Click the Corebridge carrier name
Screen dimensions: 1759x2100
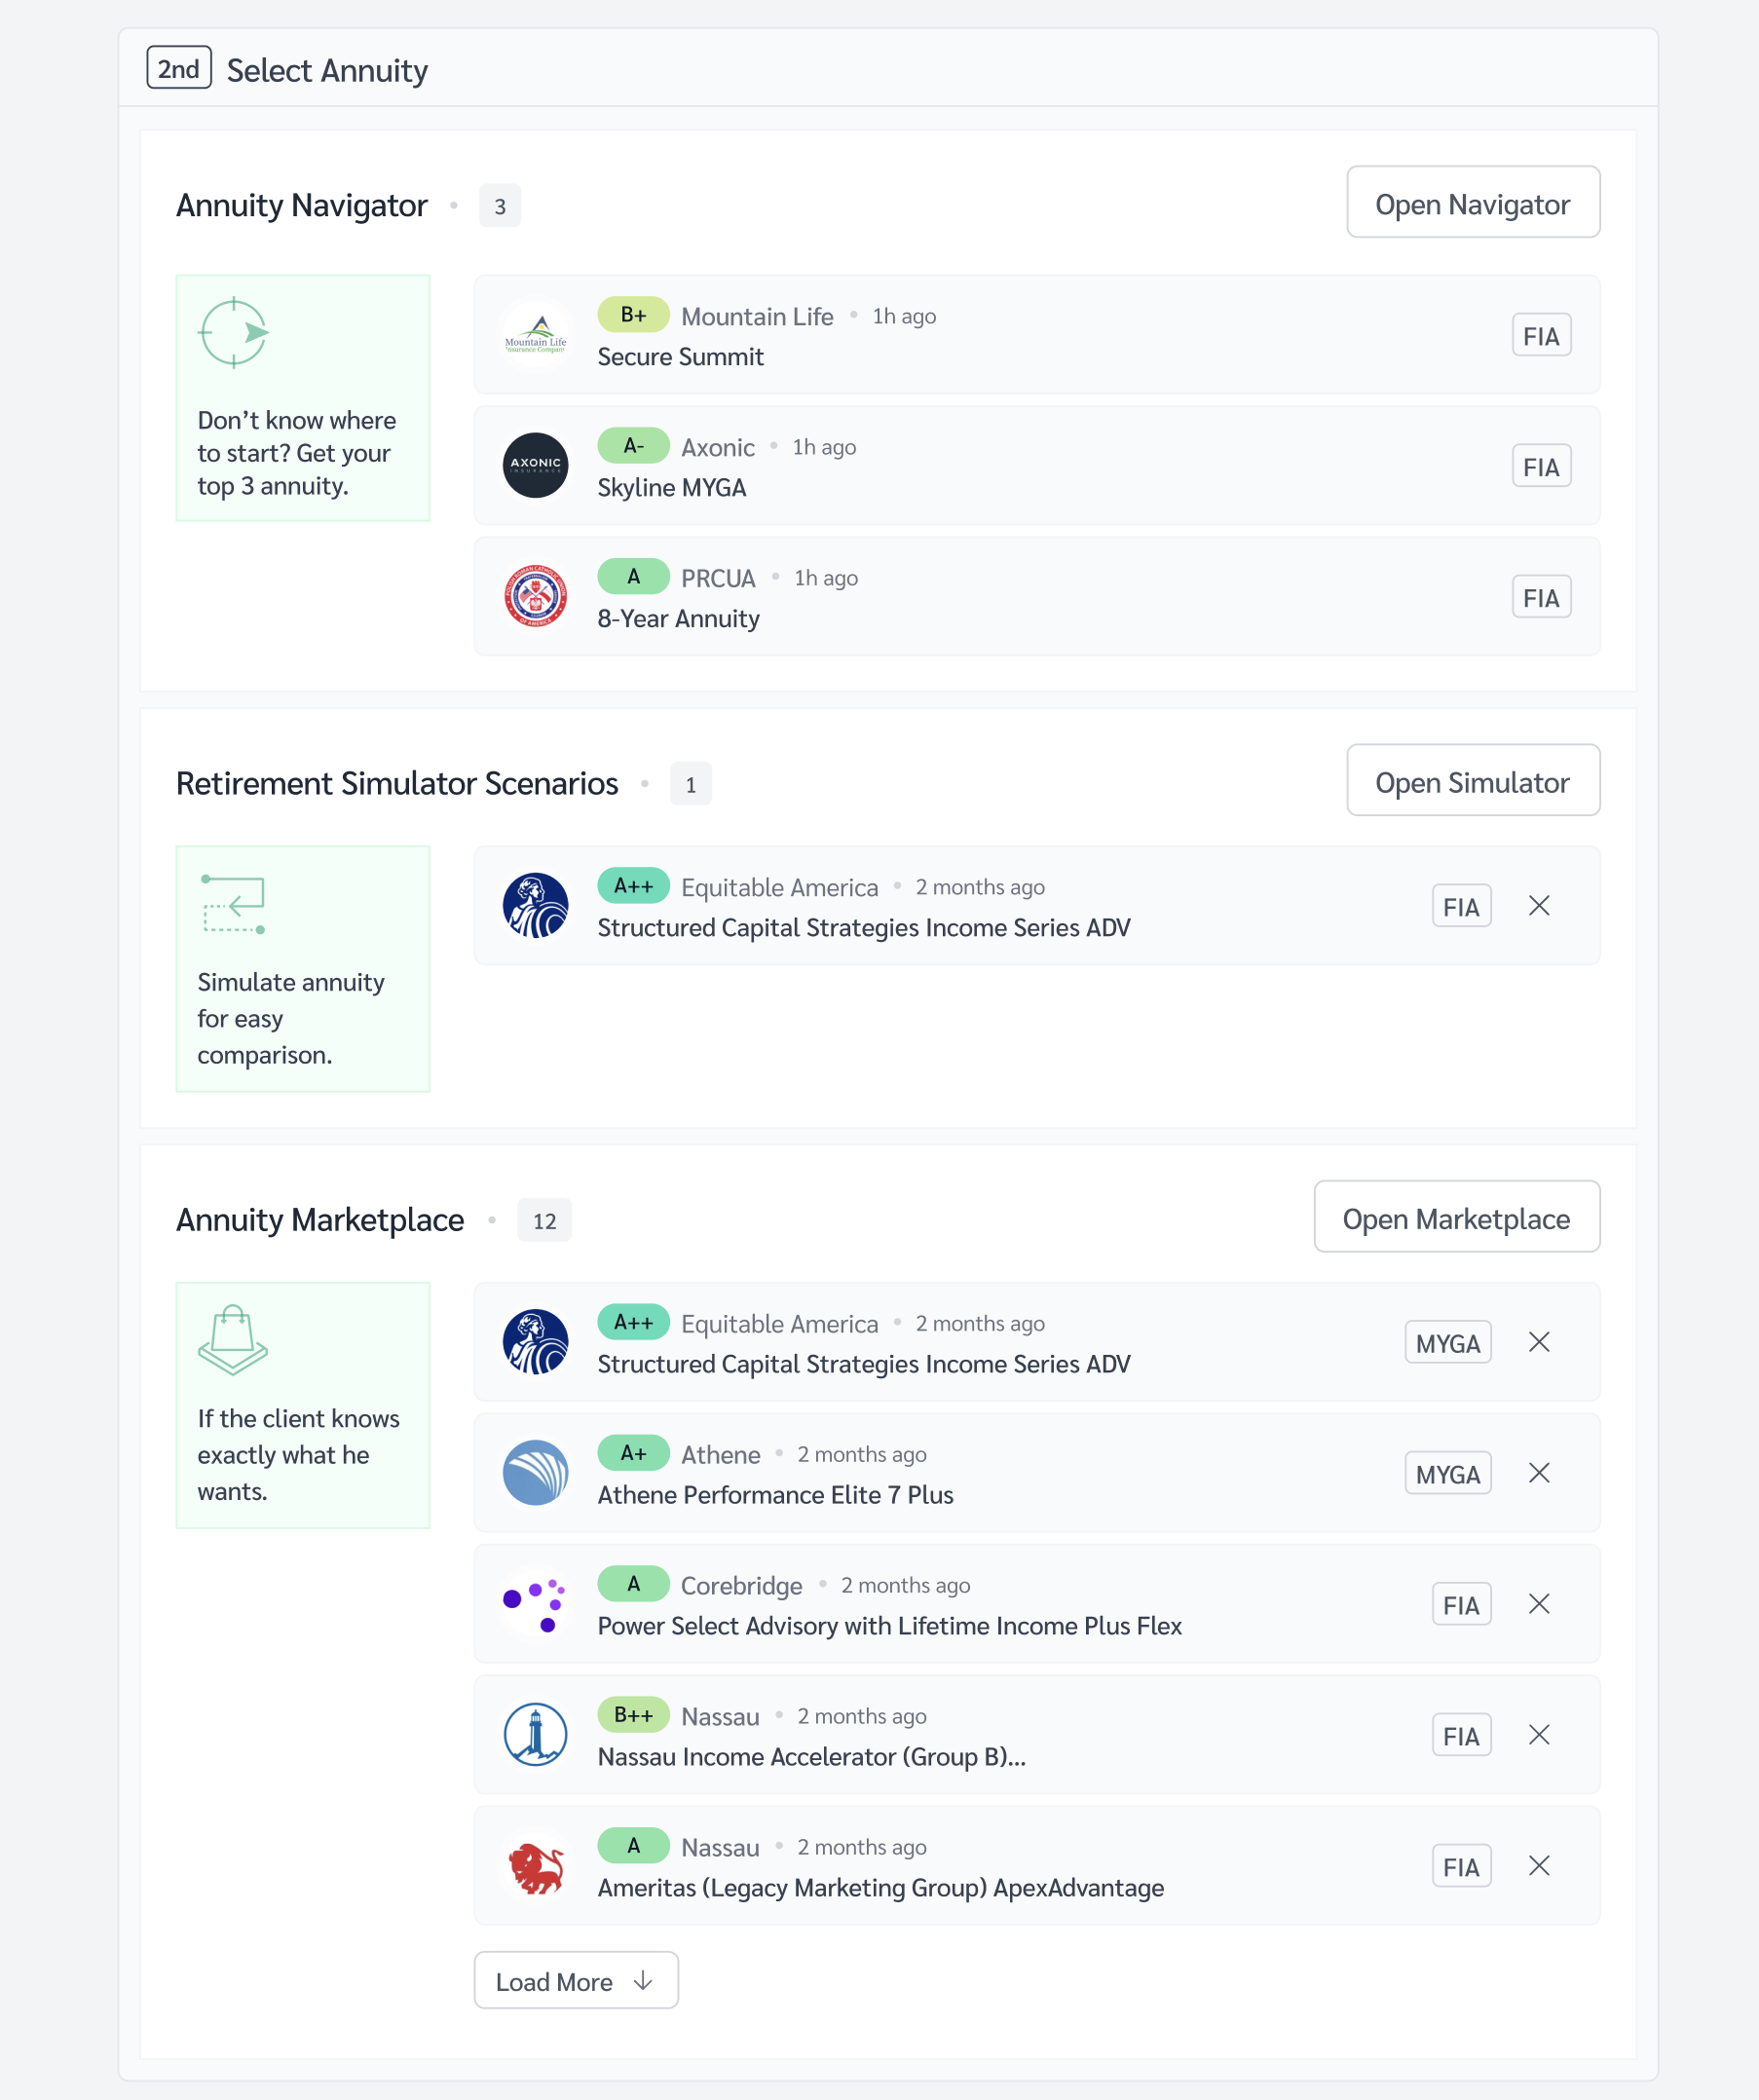741,1585
